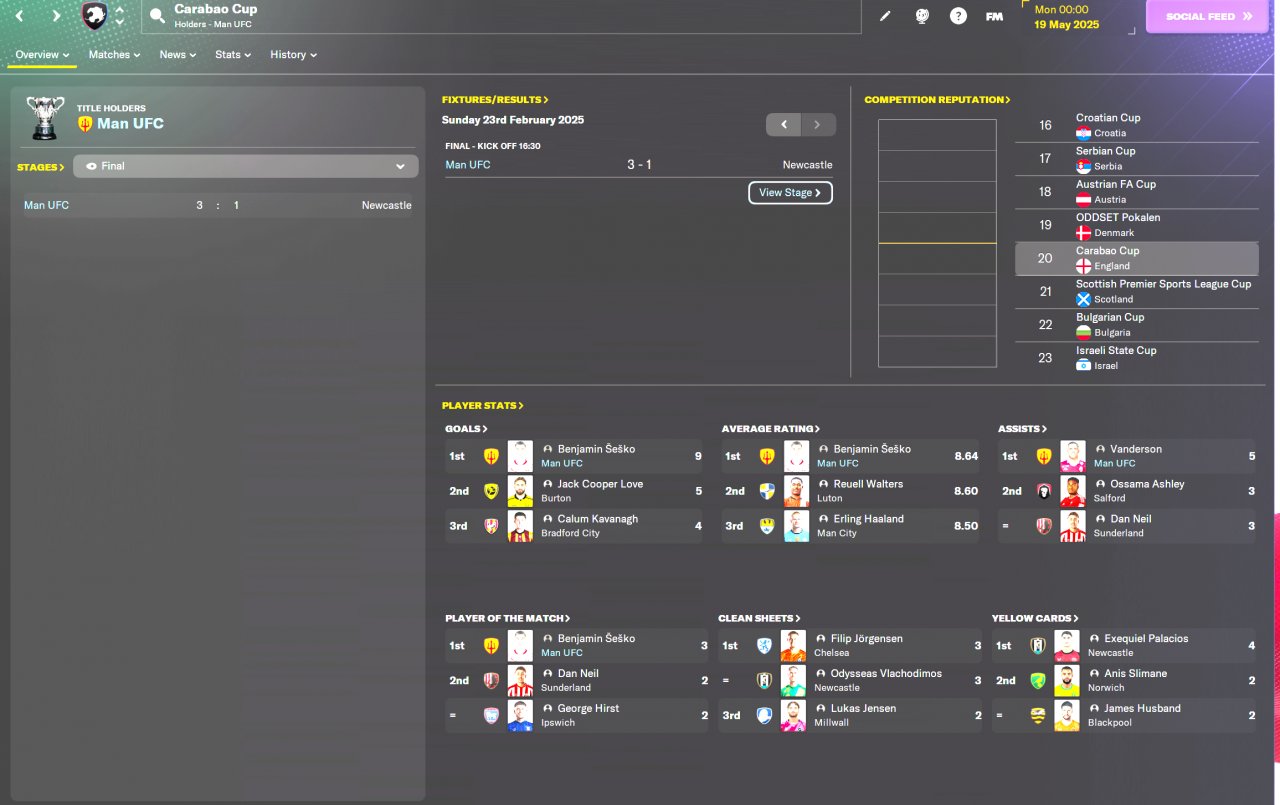Click Luton badge in Average Rating list
Screen dimensions: 1280x805
coord(767,491)
